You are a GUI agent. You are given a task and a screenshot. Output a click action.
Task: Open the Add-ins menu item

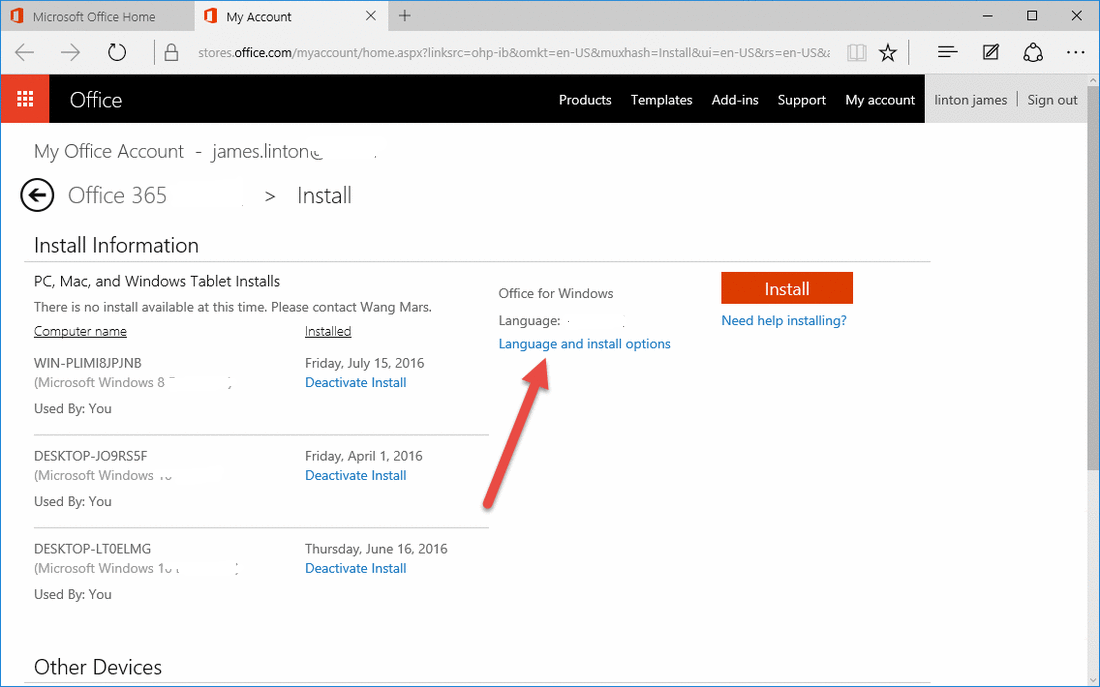pyautogui.click(x=735, y=100)
